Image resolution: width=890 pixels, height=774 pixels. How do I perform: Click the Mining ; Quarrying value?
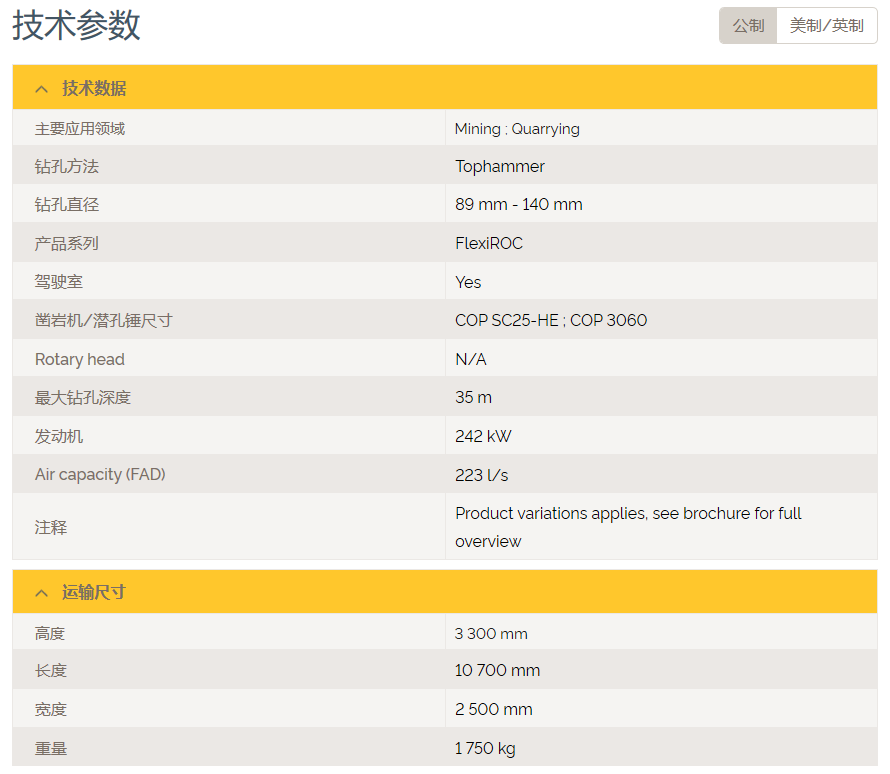click(x=517, y=129)
